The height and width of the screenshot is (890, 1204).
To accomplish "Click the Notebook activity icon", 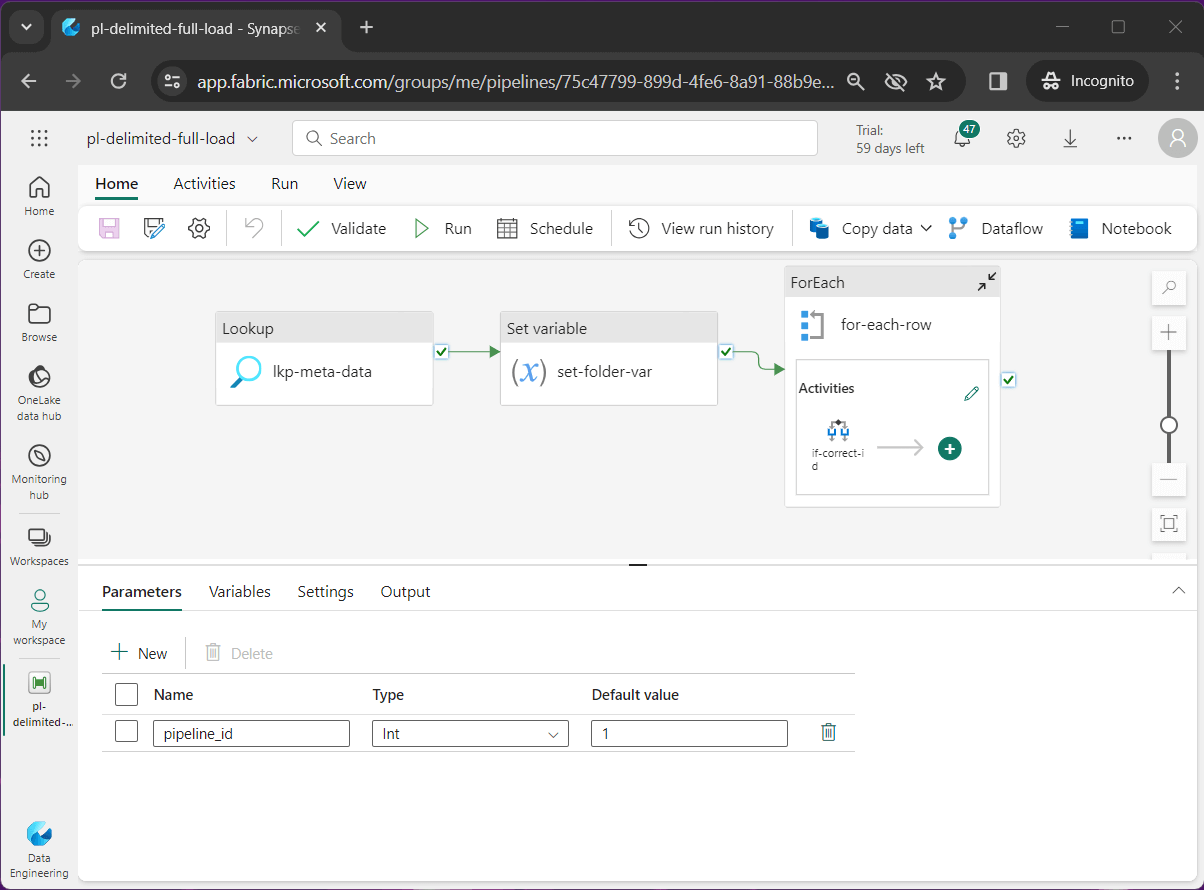I will 1079,228.
